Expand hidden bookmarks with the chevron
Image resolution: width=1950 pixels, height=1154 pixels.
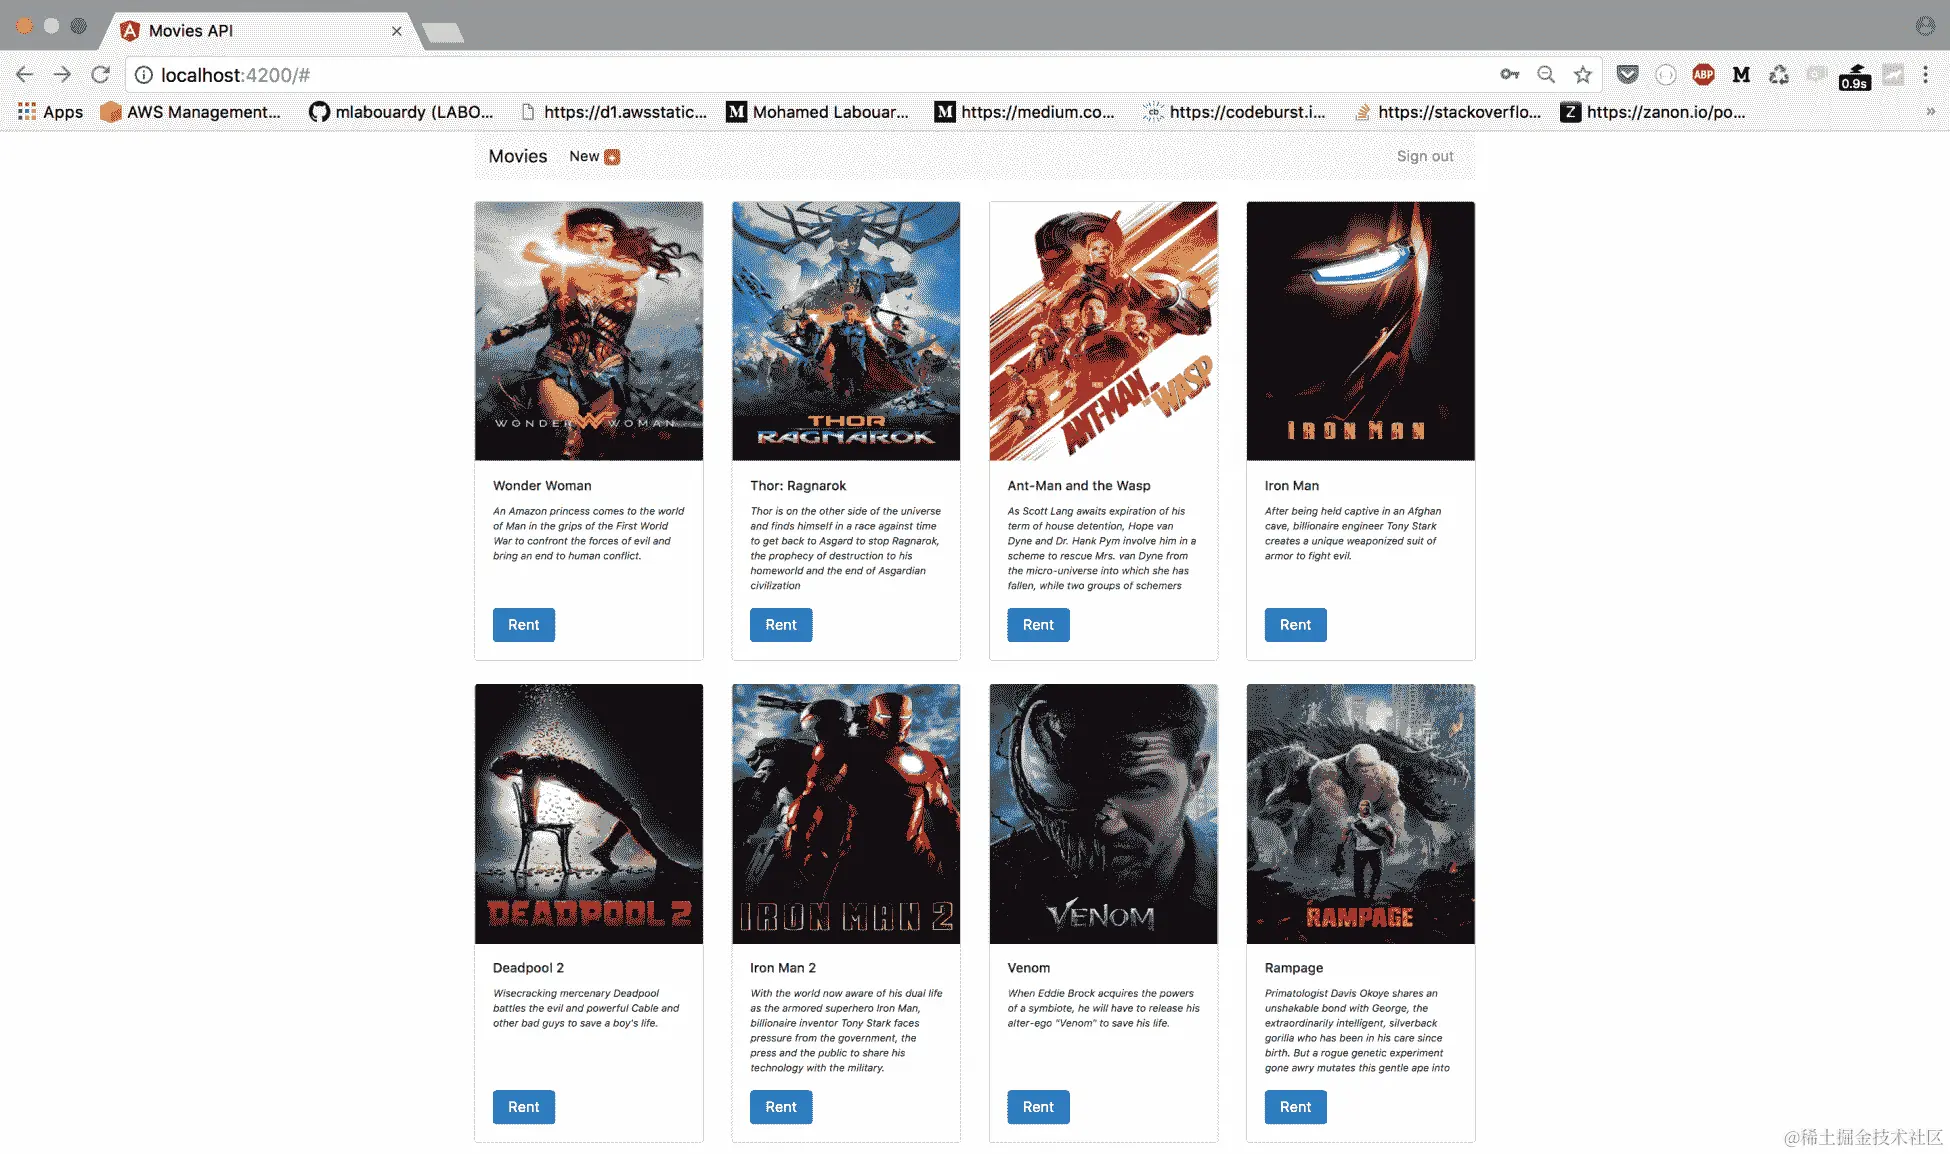click(1930, 112)
